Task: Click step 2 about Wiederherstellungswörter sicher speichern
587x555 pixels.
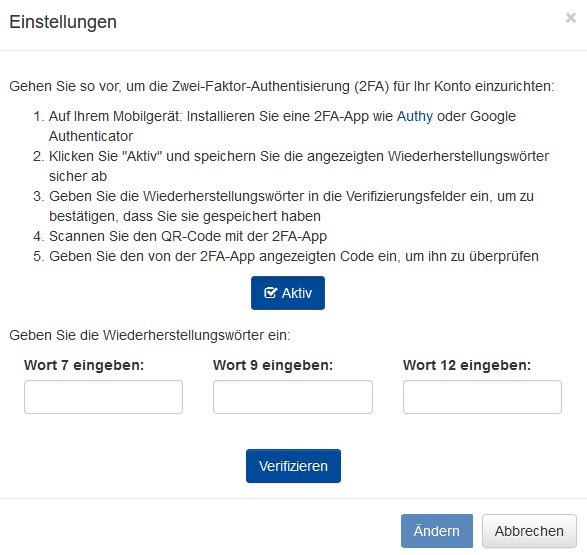Action: pyautogui.click(x=291, y=166)
